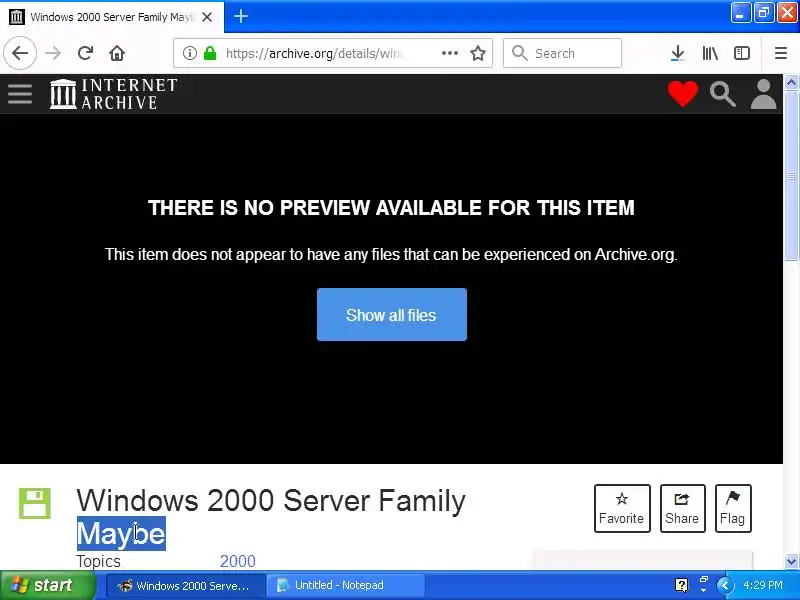Toggle the browser sidebar view
The width and height of the screenshot is (800, 600).
tap(742, 53)
